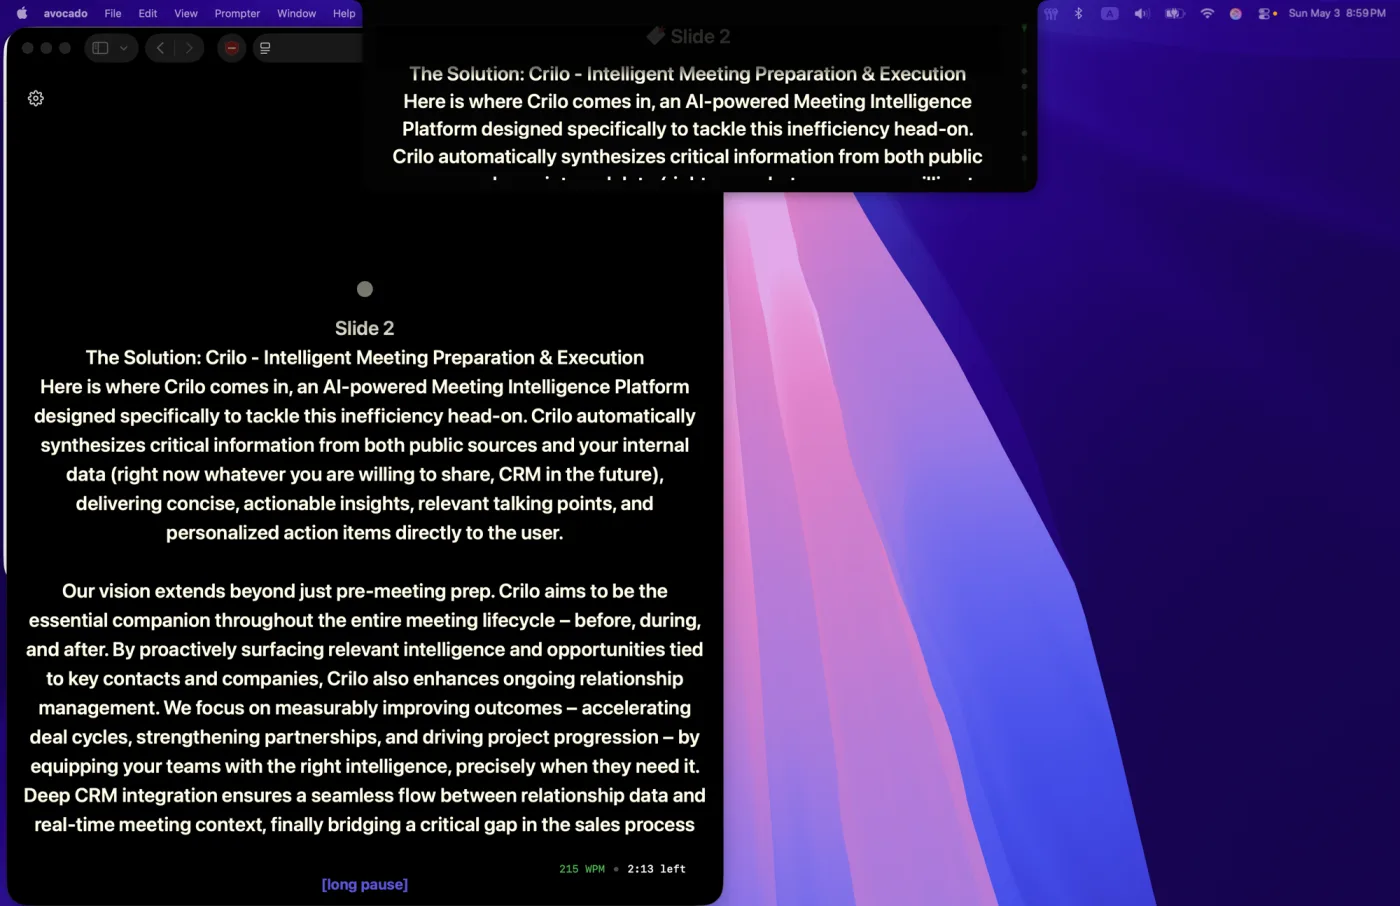
Task: Open the Window menu
Action: point(296,13)
